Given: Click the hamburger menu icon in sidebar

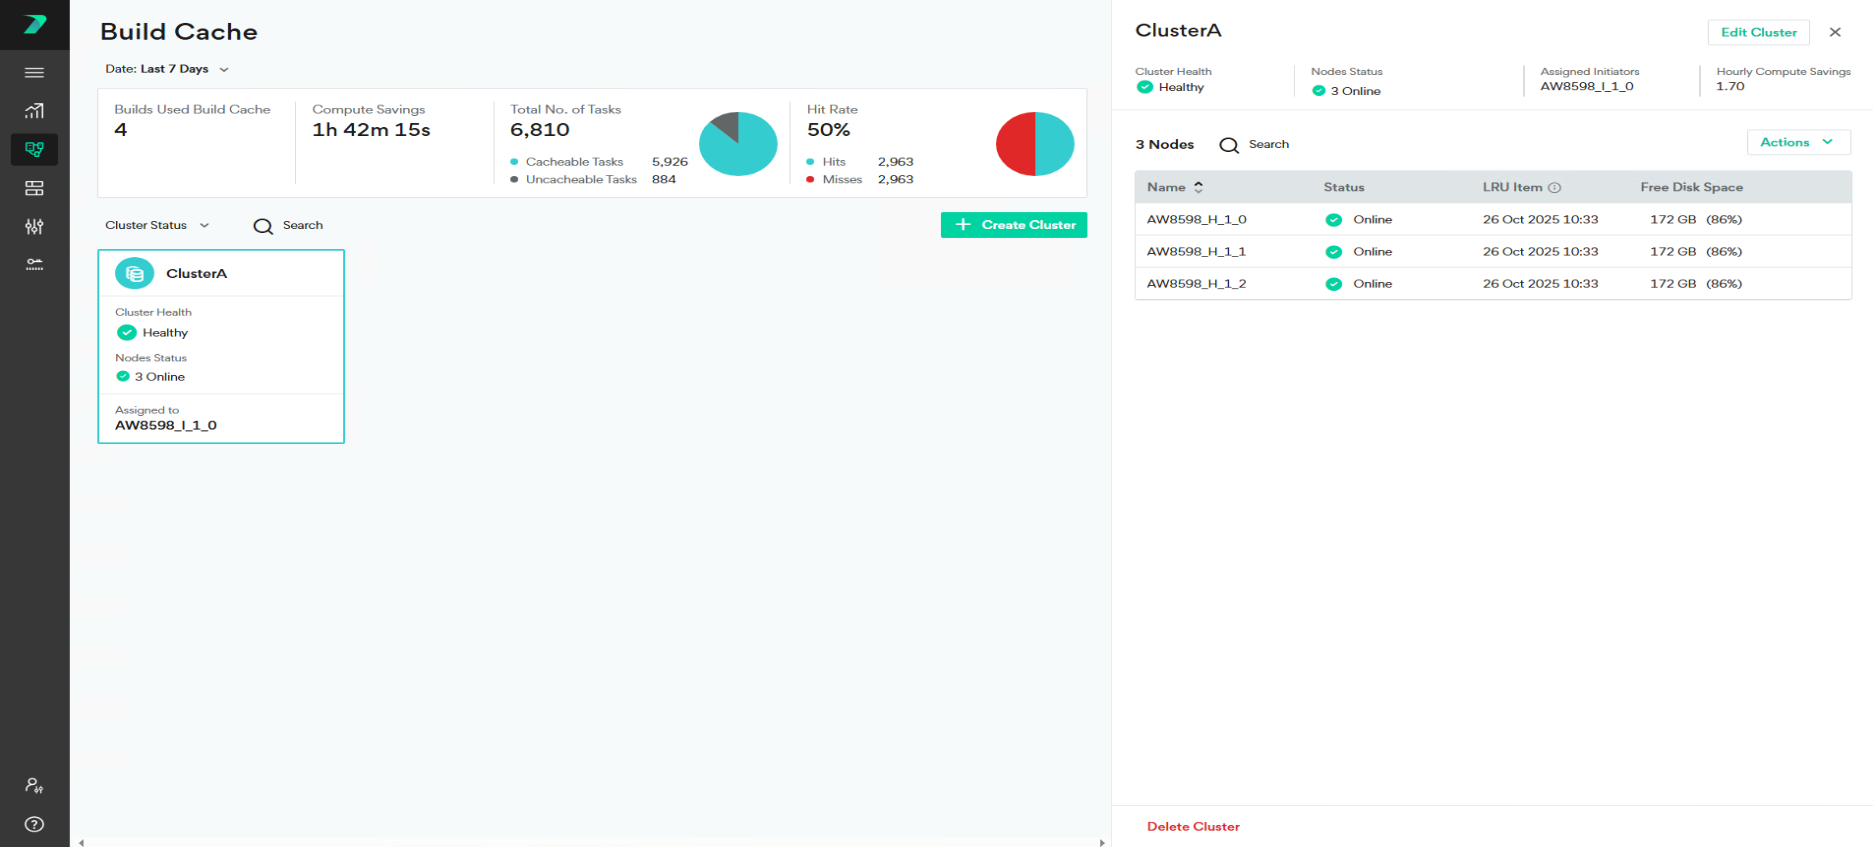Looking at the screenshot, I should click(34, 72).
